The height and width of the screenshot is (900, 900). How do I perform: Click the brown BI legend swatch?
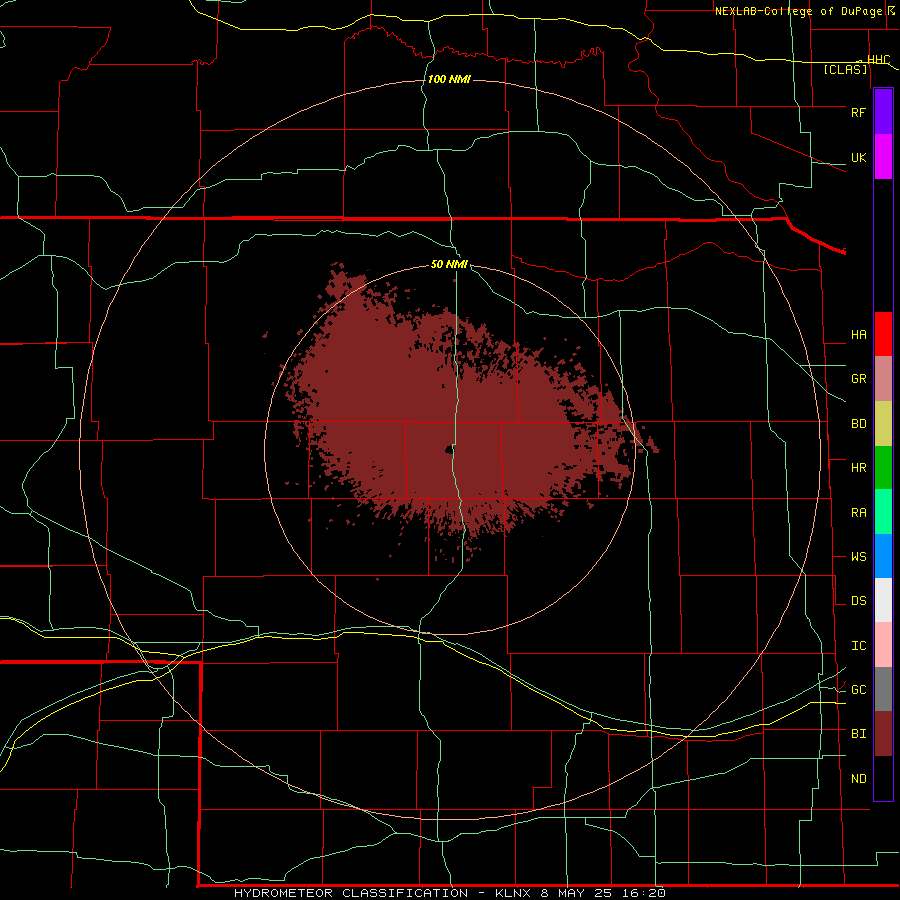tap(883, 734)
